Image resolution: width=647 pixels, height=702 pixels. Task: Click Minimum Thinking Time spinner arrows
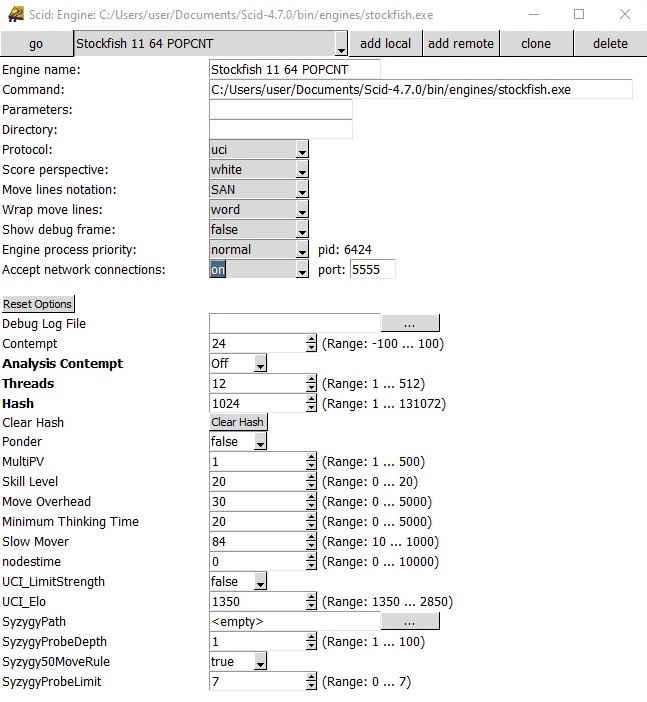pyautogui.click(x=311, y=522)
